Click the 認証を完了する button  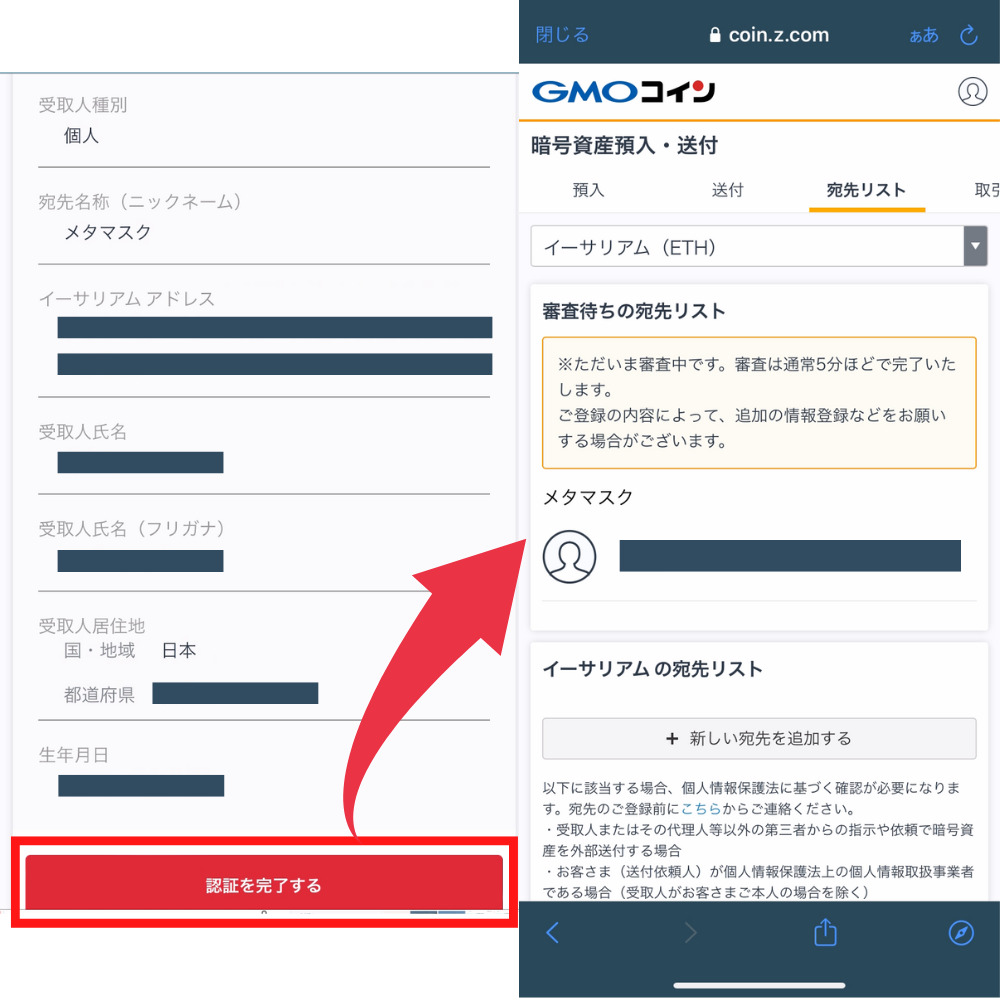[264, 884]
